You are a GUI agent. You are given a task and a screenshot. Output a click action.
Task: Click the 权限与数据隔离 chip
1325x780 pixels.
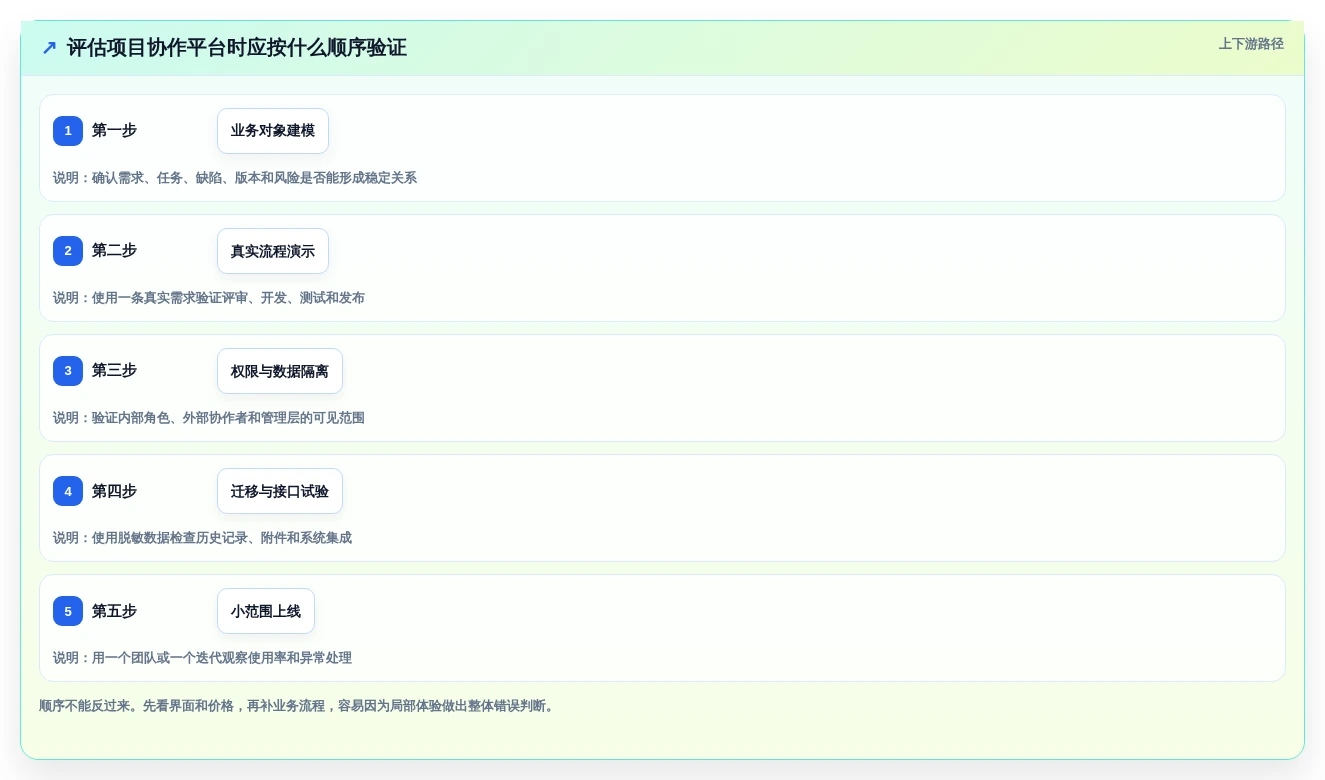[280, 371]
